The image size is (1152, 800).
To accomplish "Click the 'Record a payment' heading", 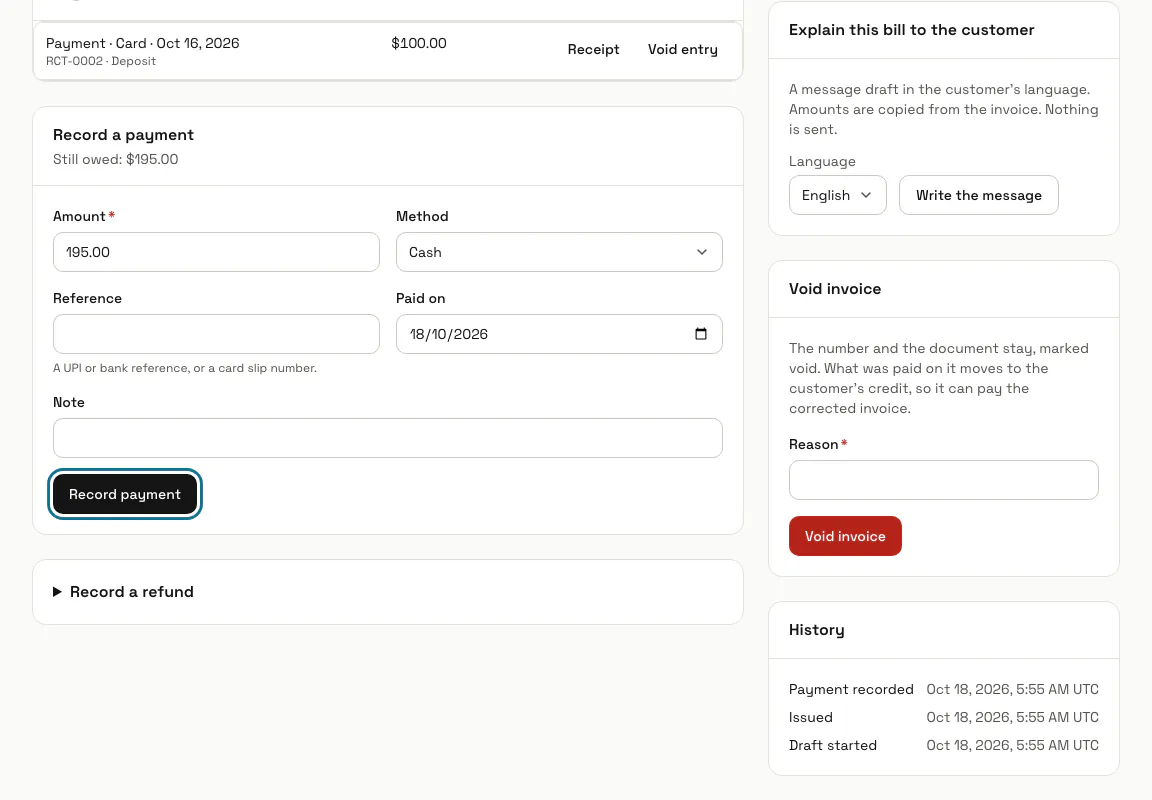I will (123, 135).
